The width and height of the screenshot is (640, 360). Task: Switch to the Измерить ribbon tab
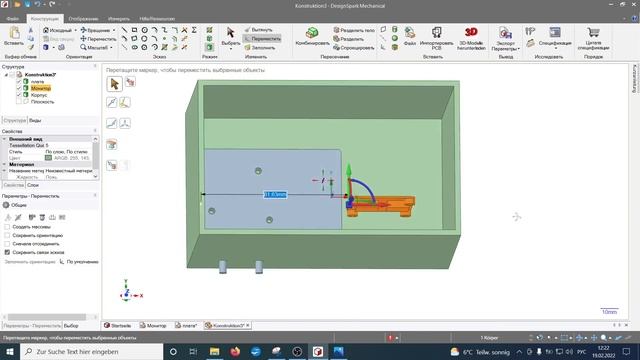click(x=119, y=19)
